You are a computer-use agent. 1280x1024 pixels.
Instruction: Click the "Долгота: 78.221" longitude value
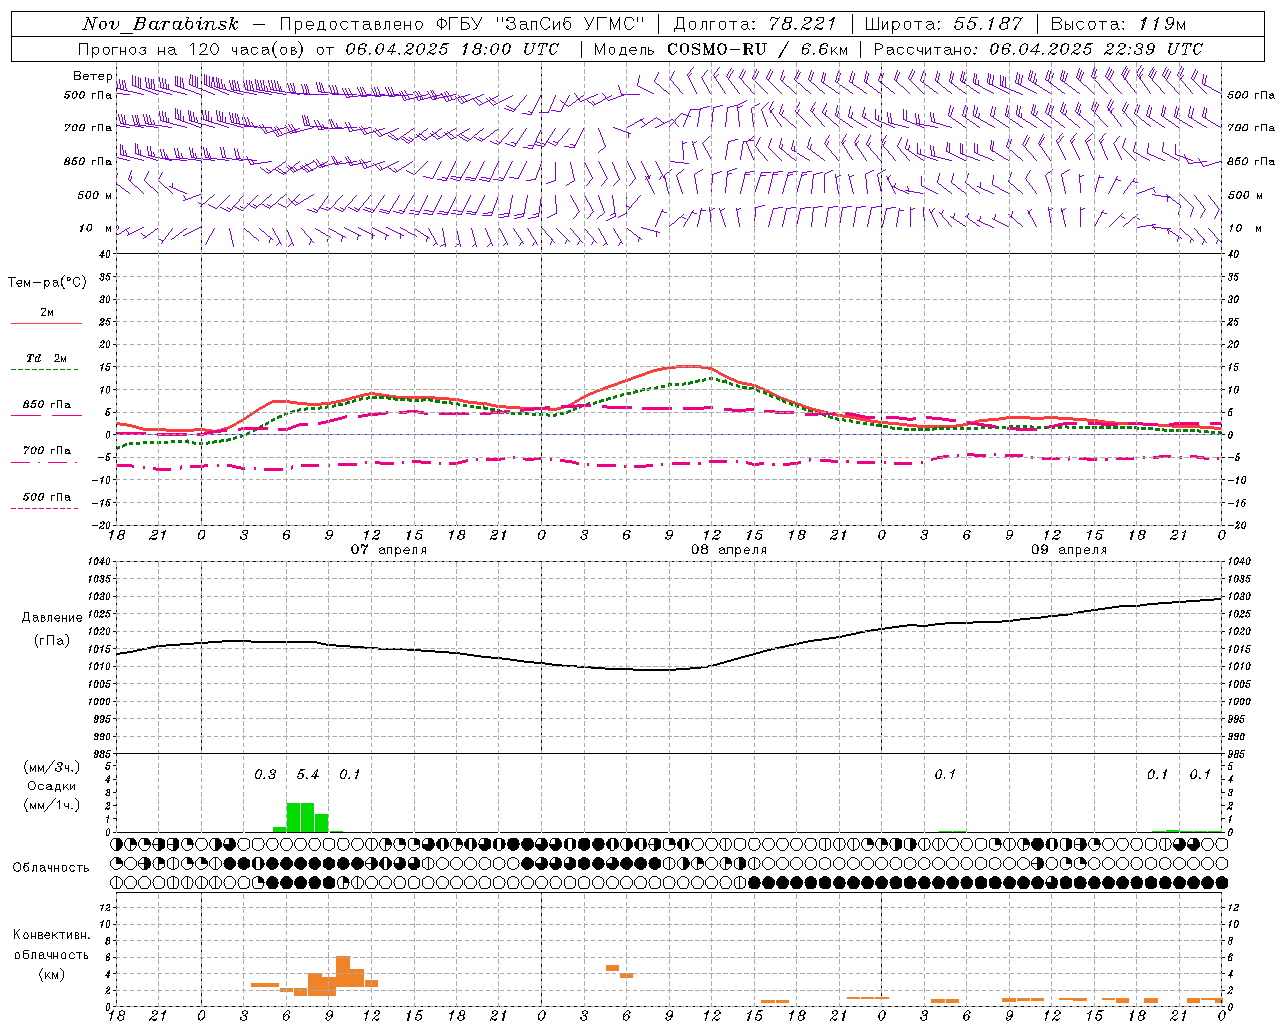coord(755,24)
